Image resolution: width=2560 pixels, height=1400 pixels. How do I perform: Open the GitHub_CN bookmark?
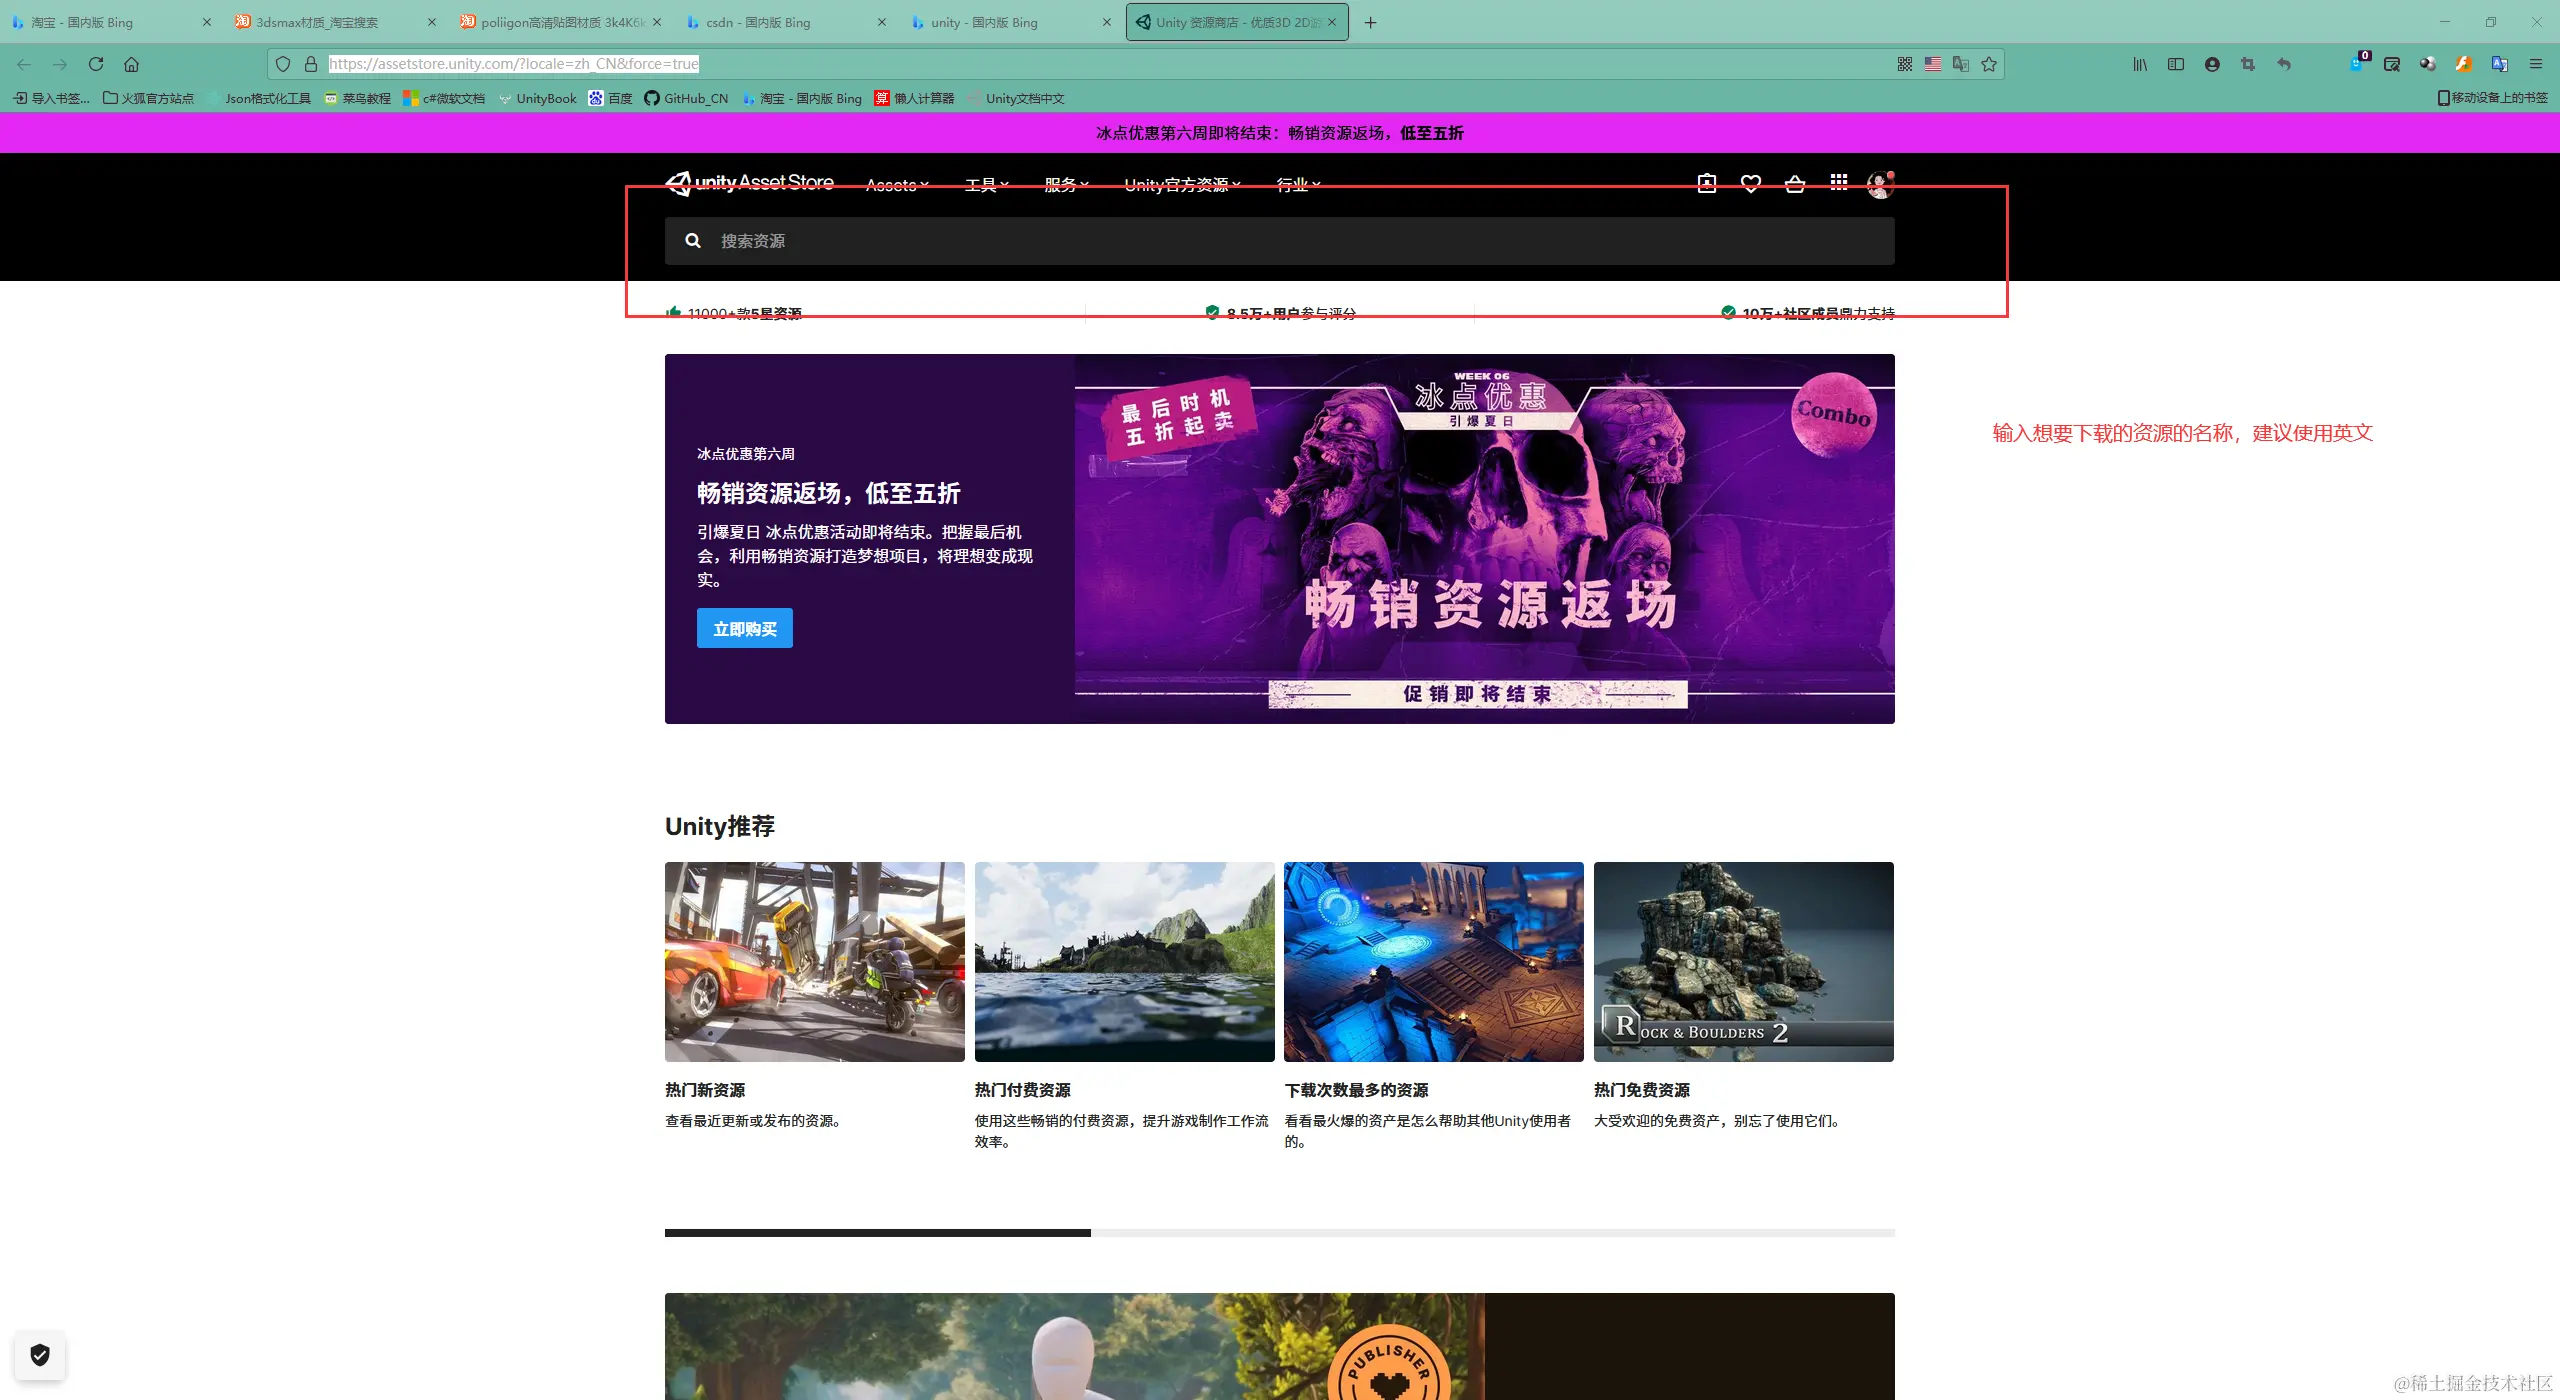tap(686, 98)
